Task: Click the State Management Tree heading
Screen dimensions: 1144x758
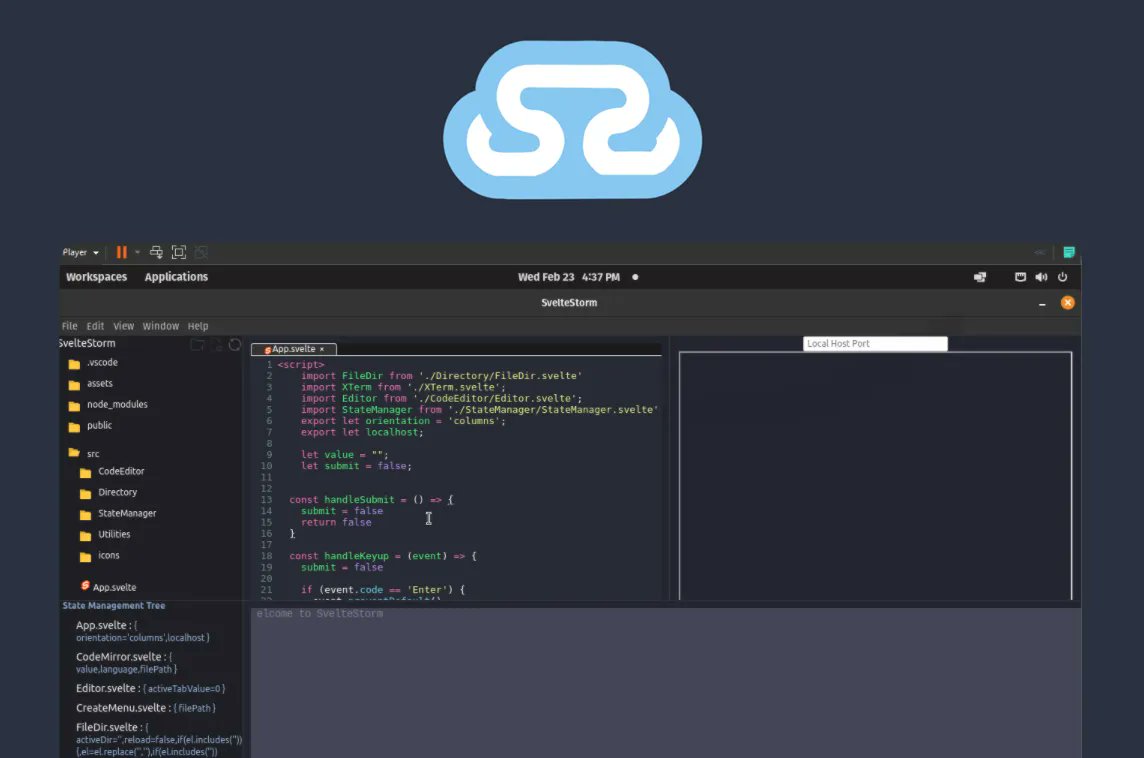Action: click(114, 606)
